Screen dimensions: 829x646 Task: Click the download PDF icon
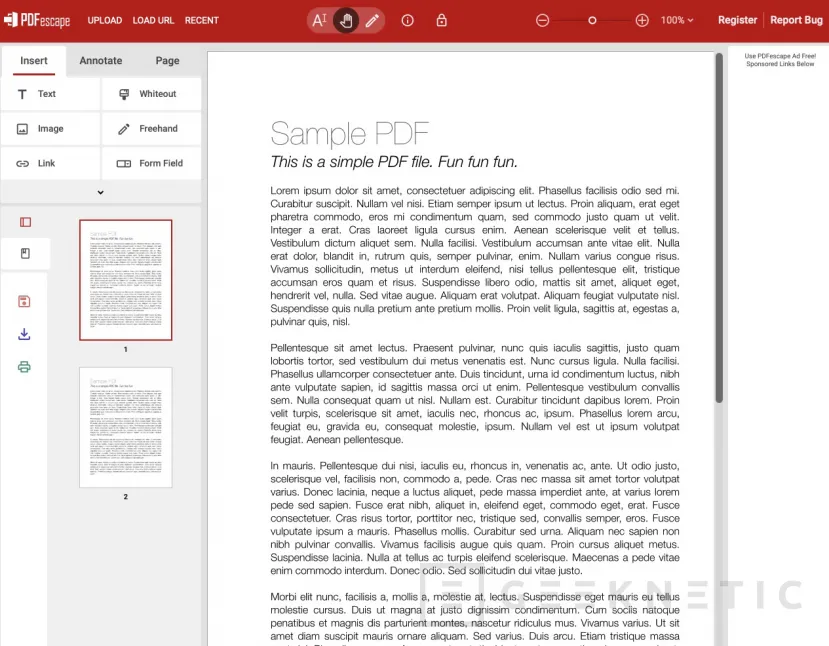click(24, 334)
